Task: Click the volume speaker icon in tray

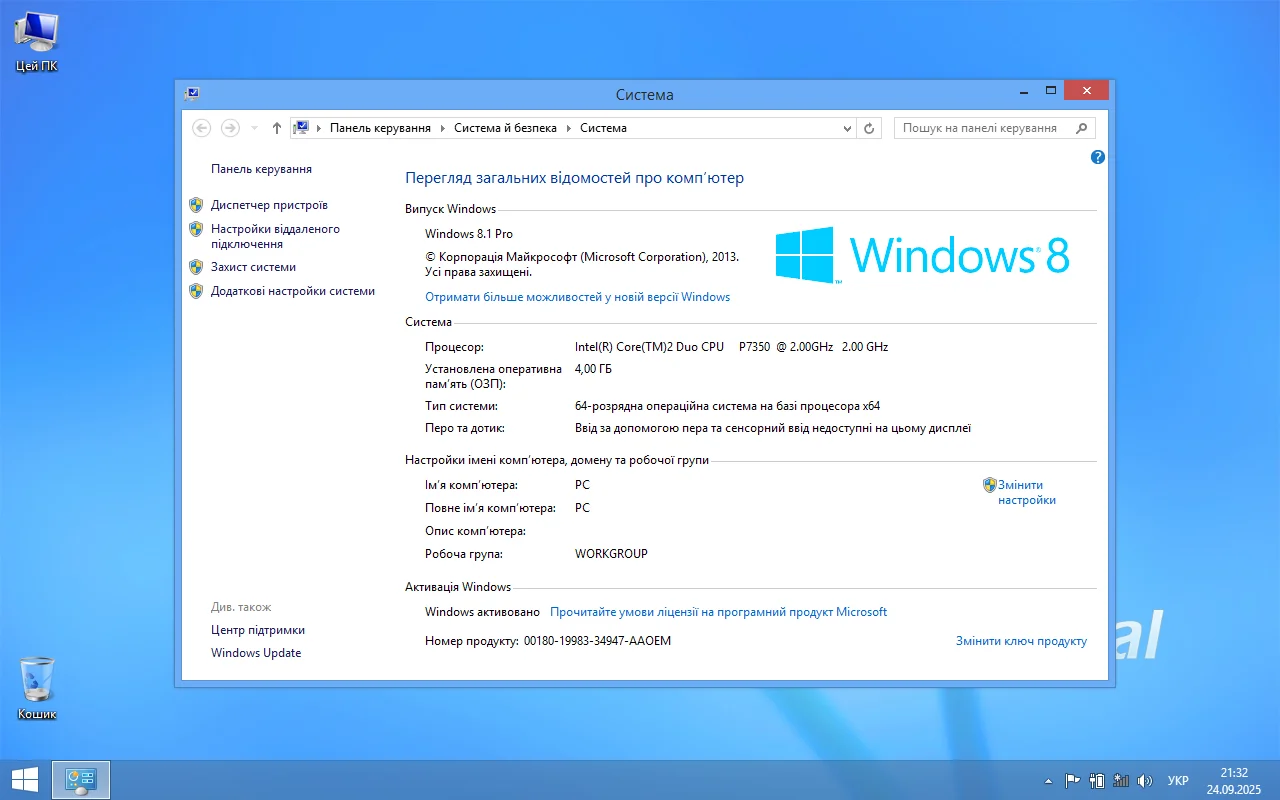Action: point(1145,781)
